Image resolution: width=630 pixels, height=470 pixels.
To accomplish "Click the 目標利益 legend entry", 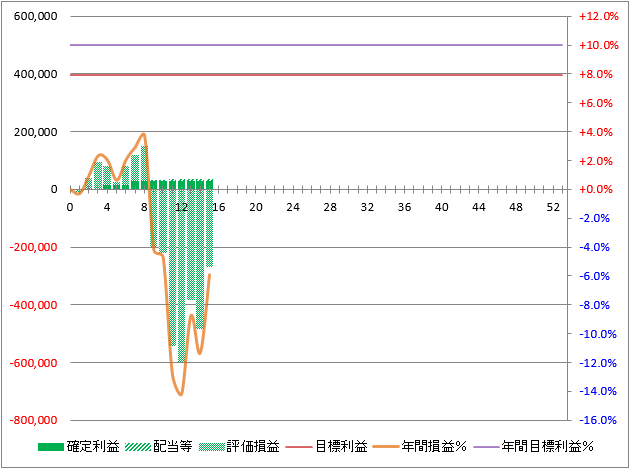I will click(x=327, y=446).
